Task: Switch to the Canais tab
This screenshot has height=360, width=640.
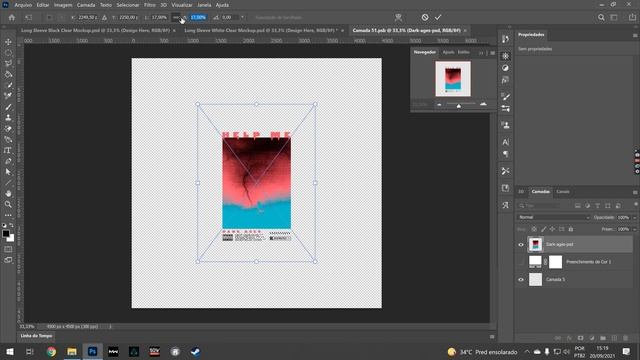Action: tap(563, 192)
